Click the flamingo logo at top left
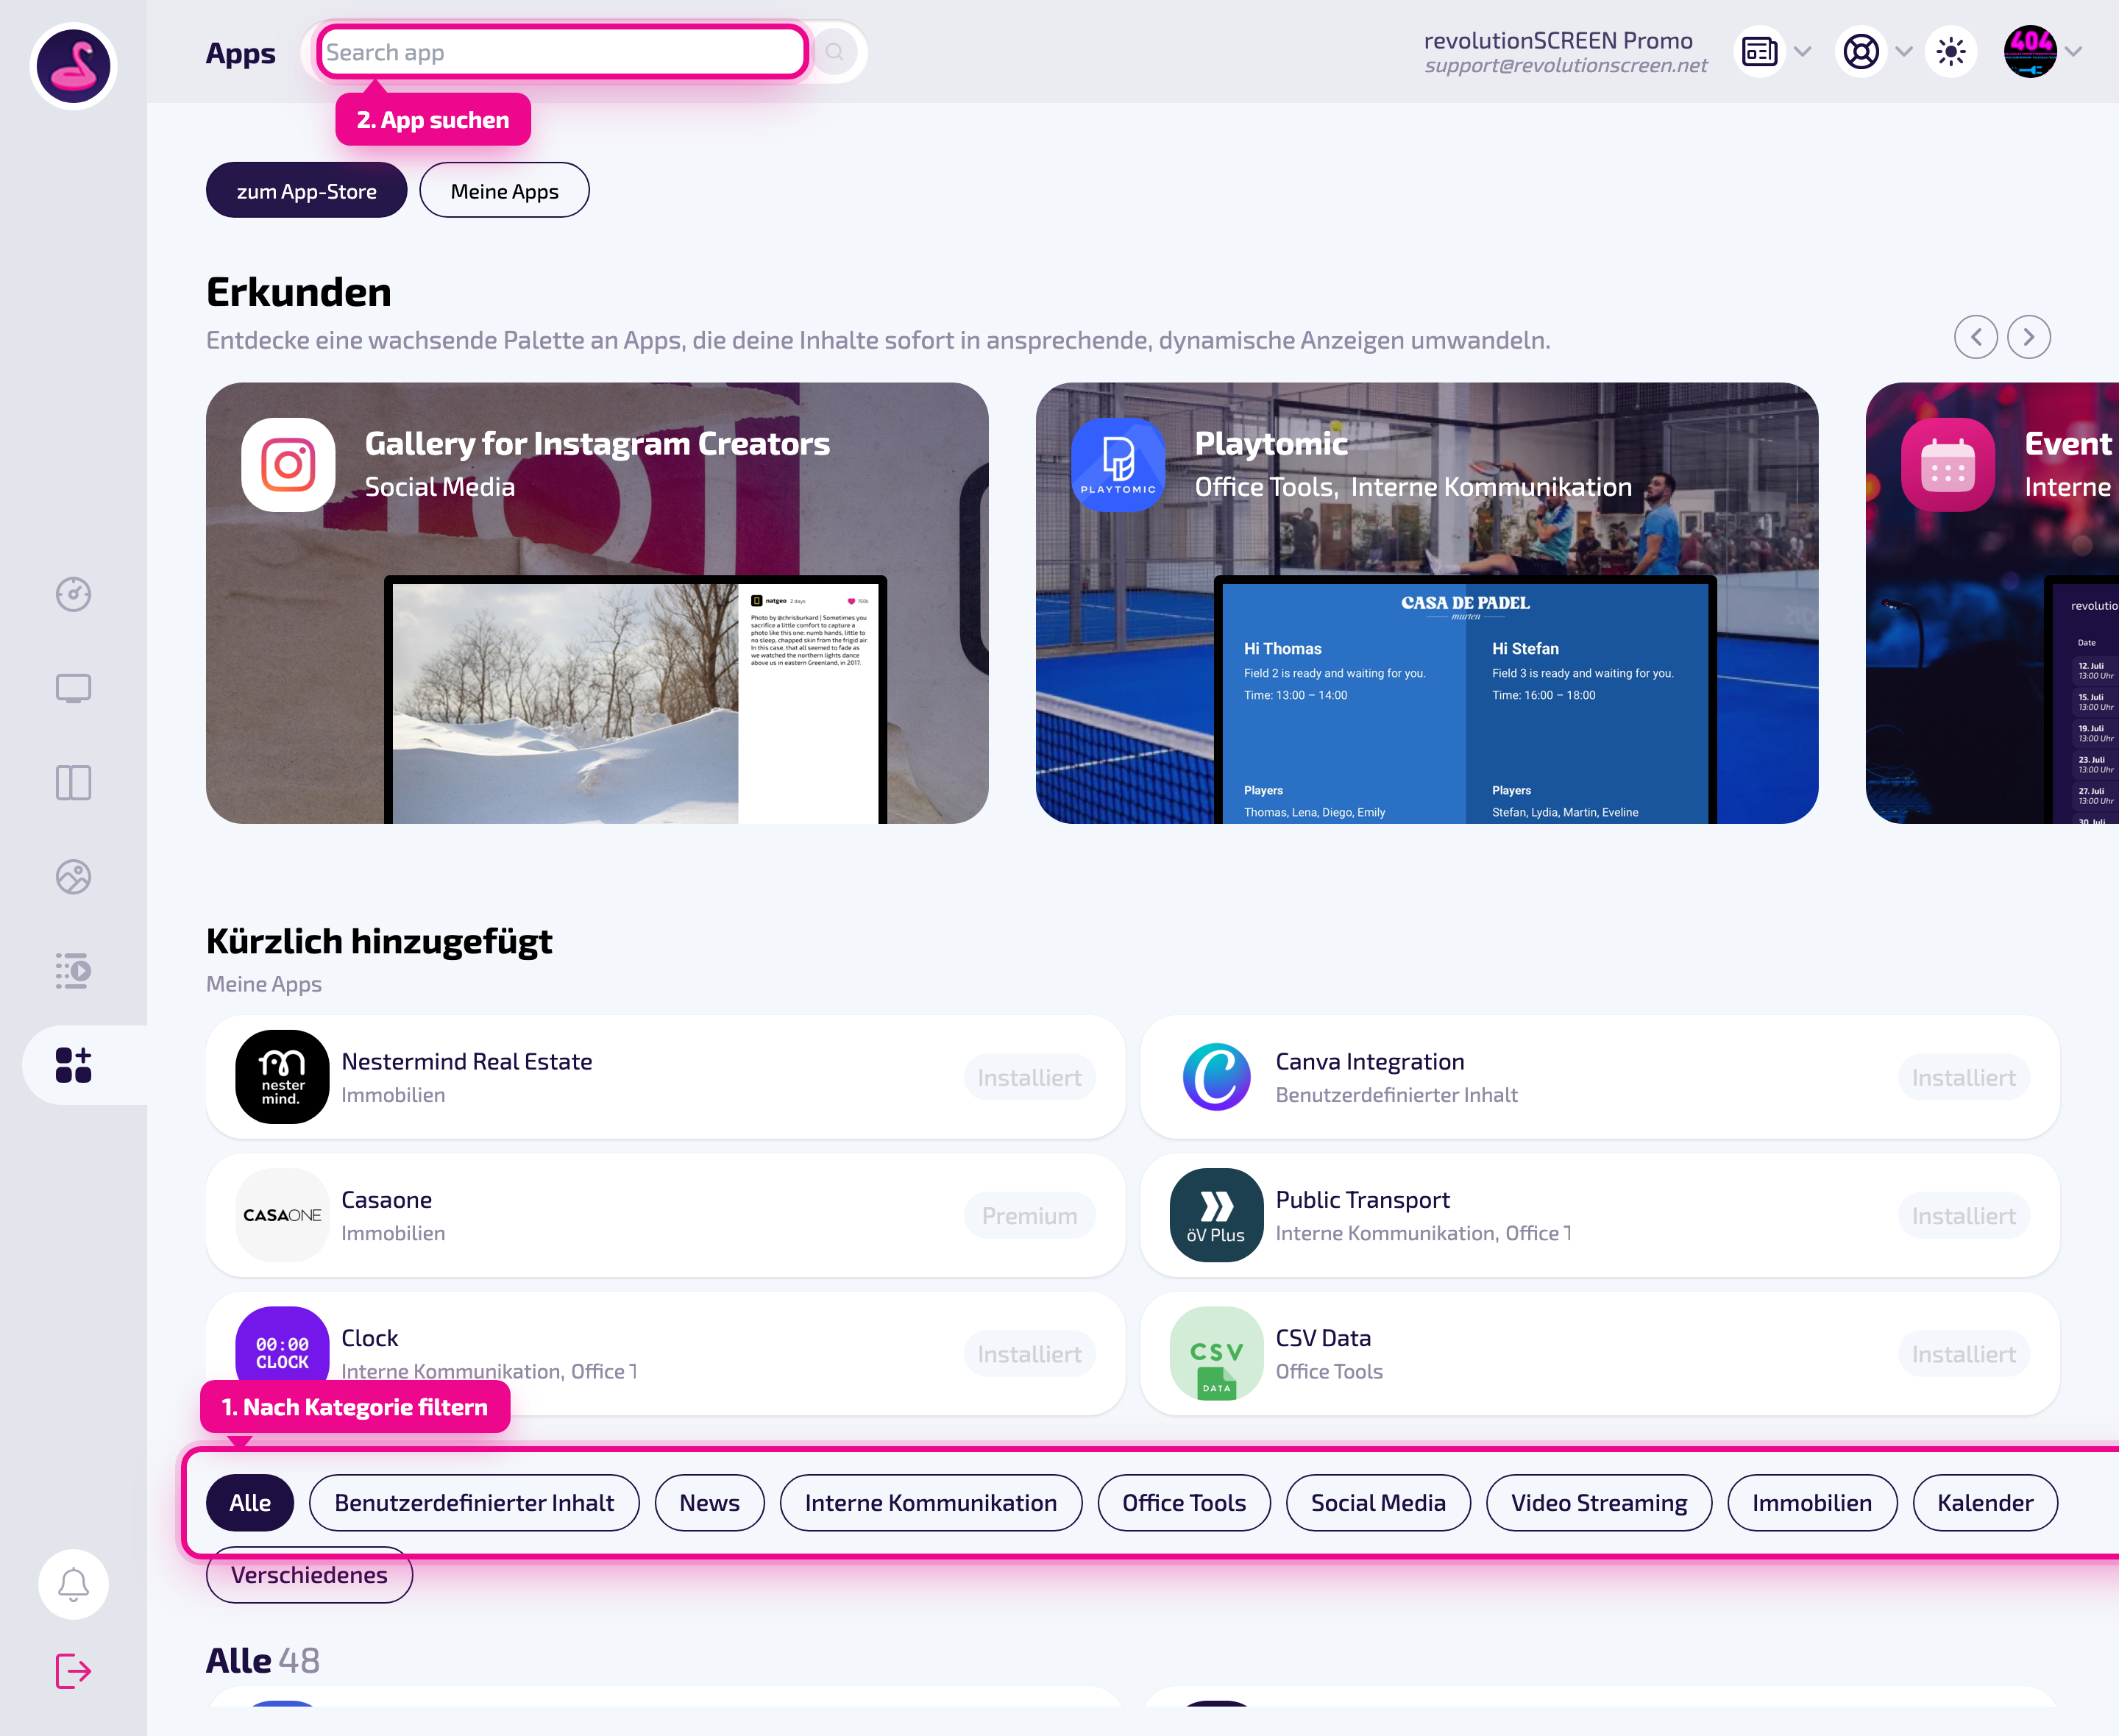This screenshot has width=2119, height=1736. click(73, 65)
